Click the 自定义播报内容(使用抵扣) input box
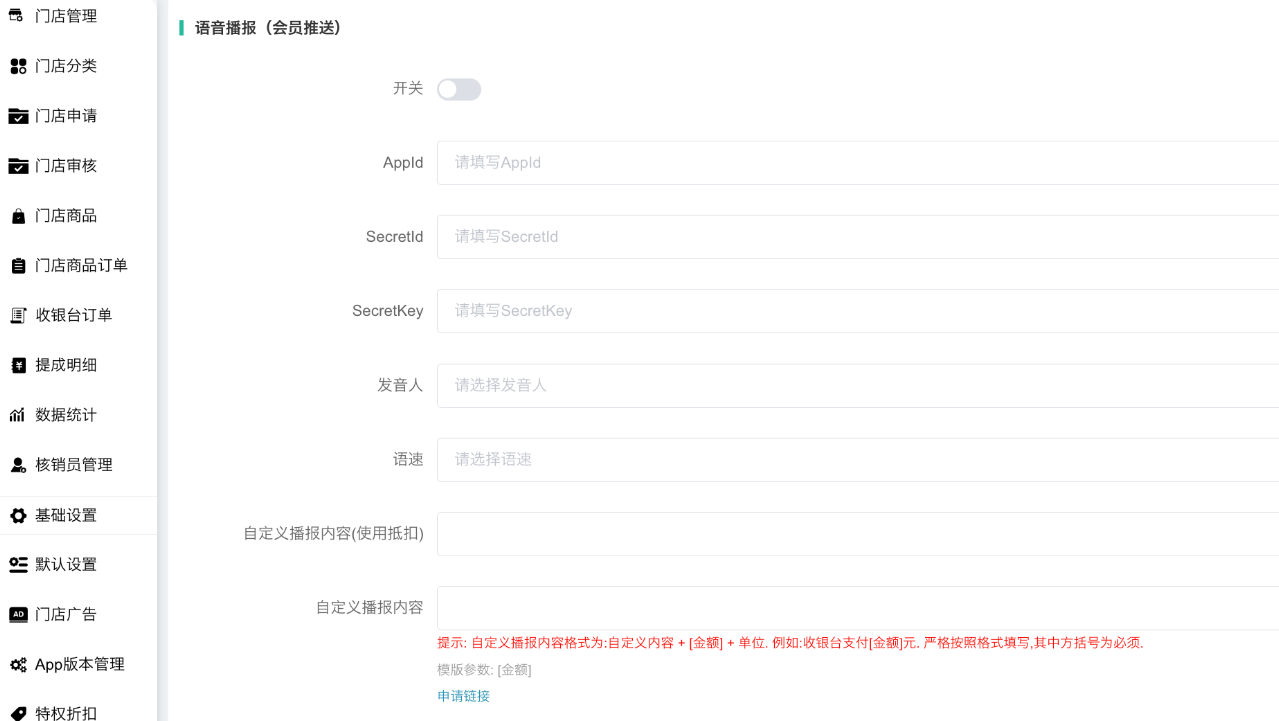 857,534
